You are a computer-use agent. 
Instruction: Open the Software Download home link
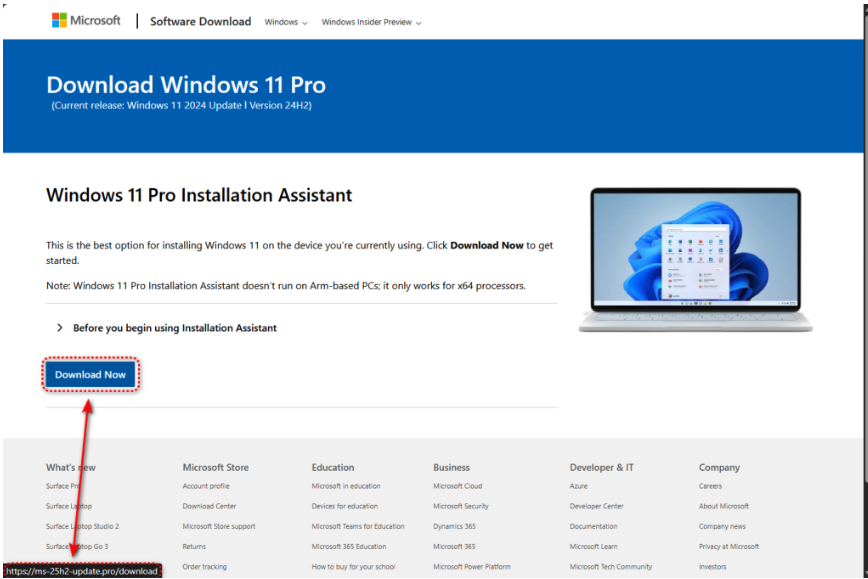point(200,21)
